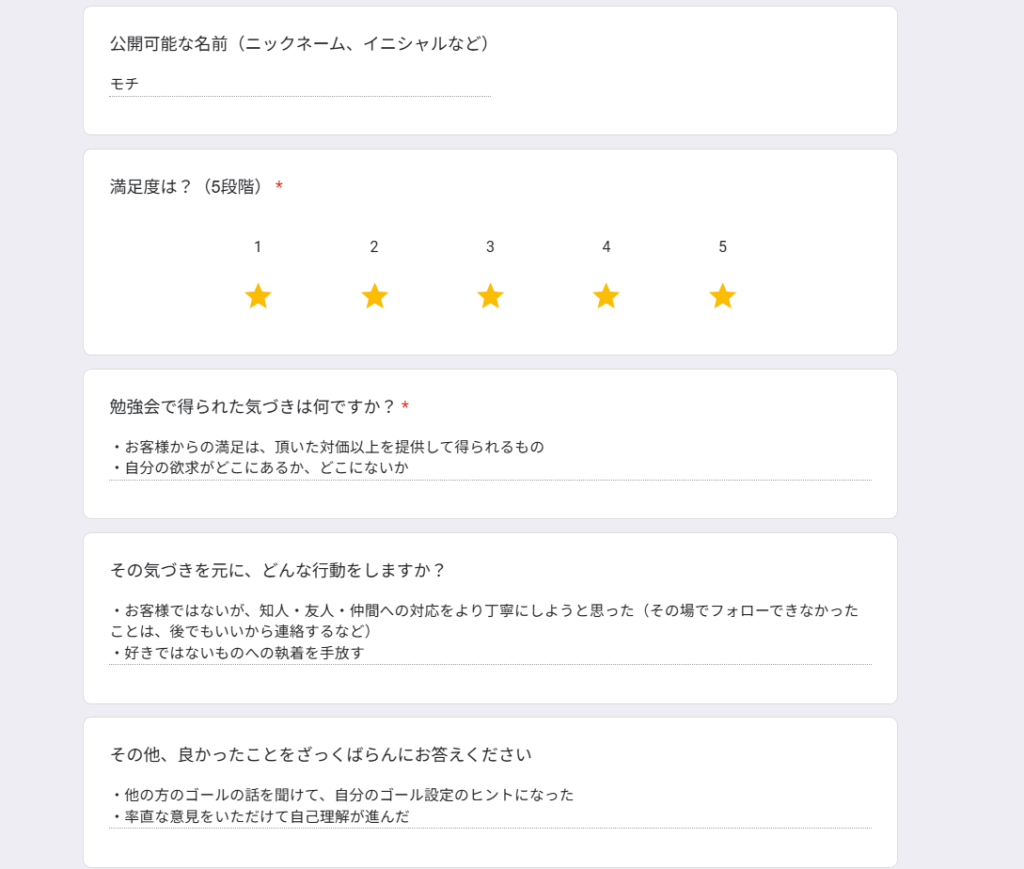Viewport: 1024px width, 869px height.
Task: Select the star under rating 4
Action: coord(606,296)
